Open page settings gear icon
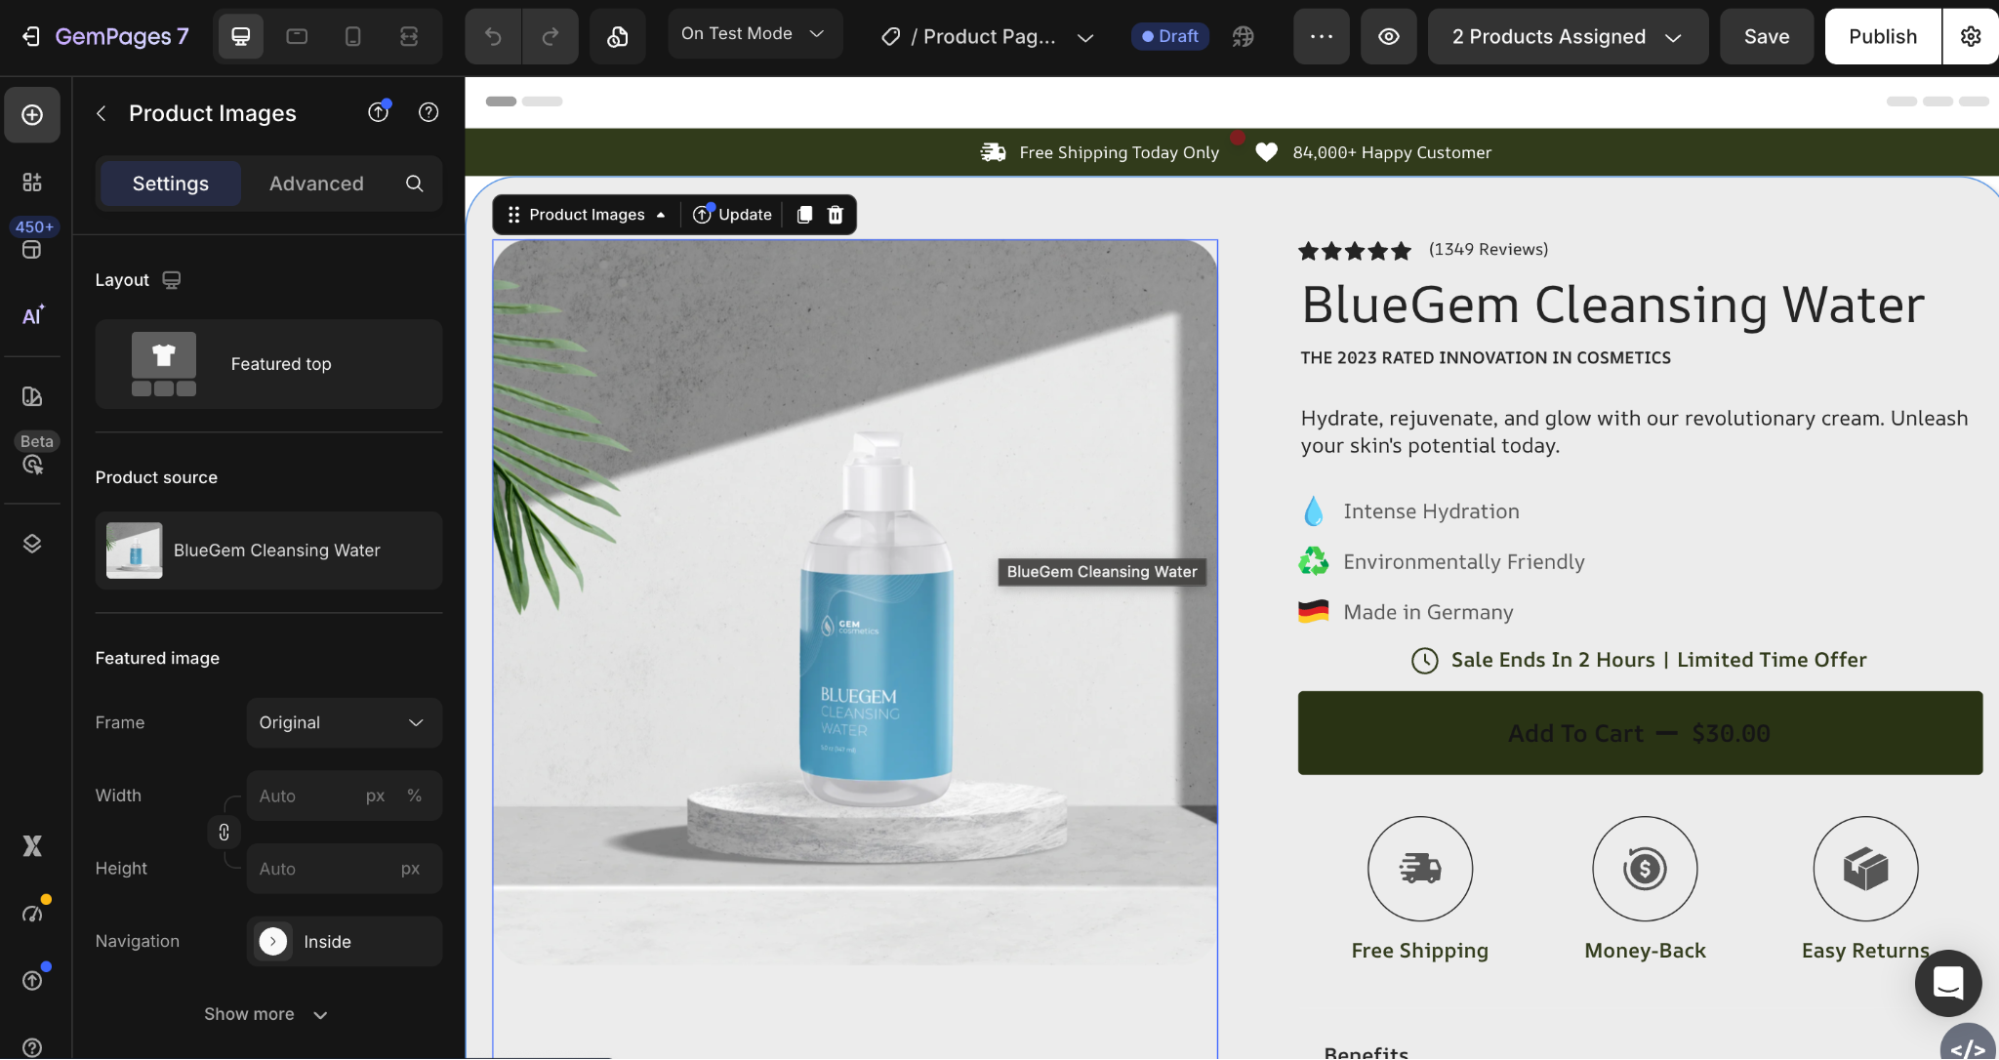Viewport: 1999px width, 1060px height. coord(1970,36)
